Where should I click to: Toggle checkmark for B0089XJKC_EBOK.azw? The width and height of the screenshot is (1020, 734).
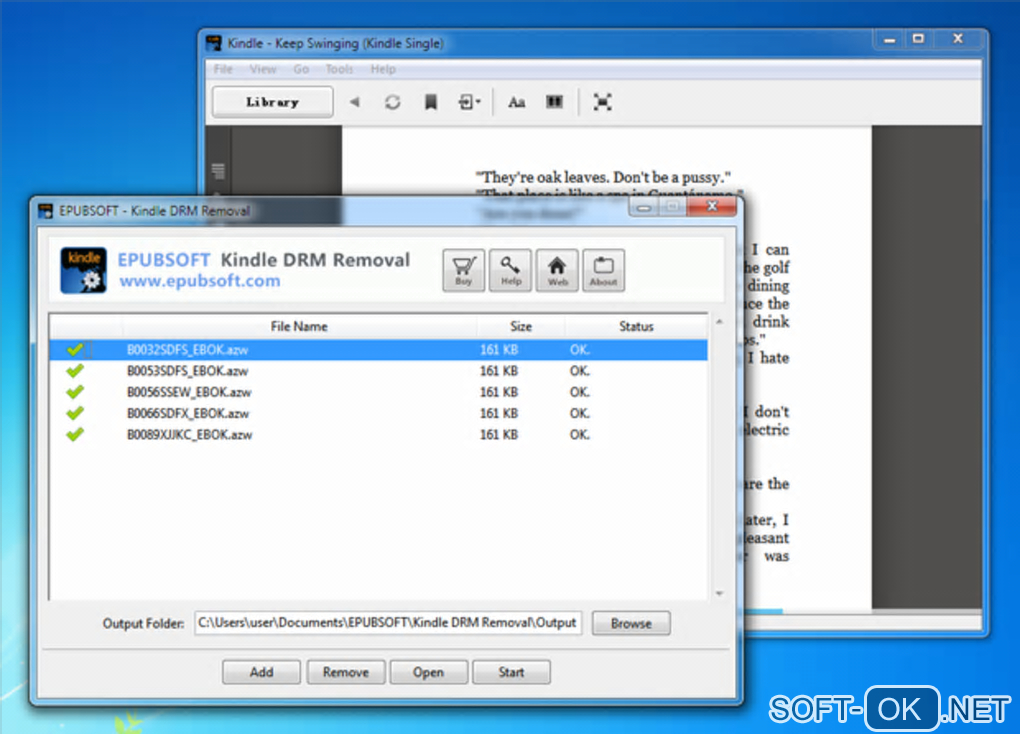click(x=75, y=434)
